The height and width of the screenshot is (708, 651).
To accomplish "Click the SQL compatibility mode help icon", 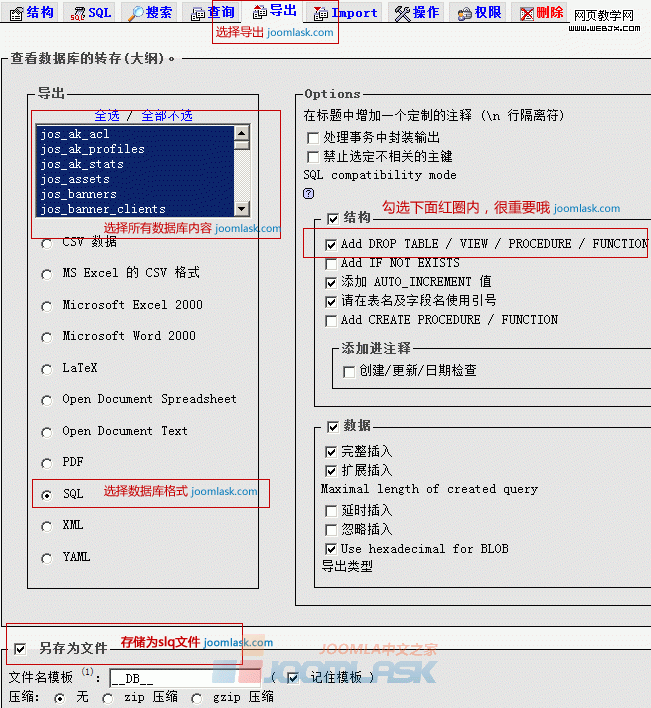I will 308,194.
